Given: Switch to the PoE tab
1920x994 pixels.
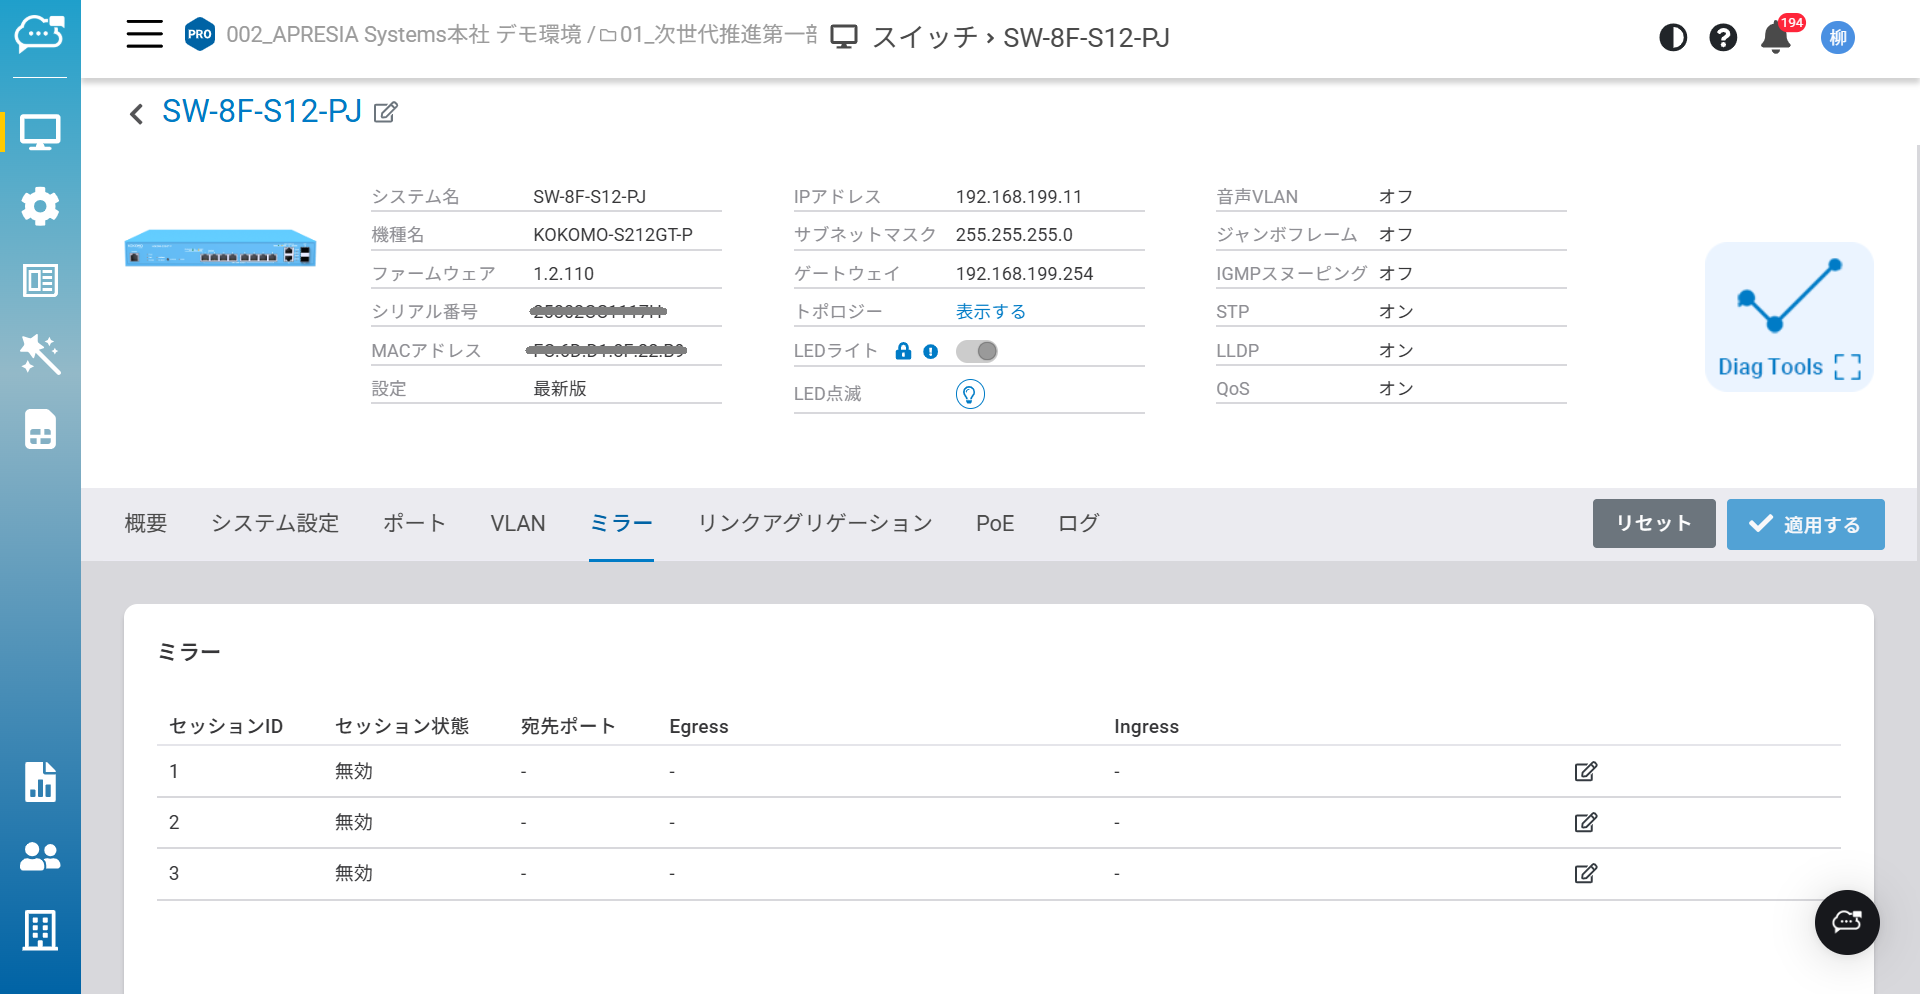Looking at the screenshot, I should point(994,524).
